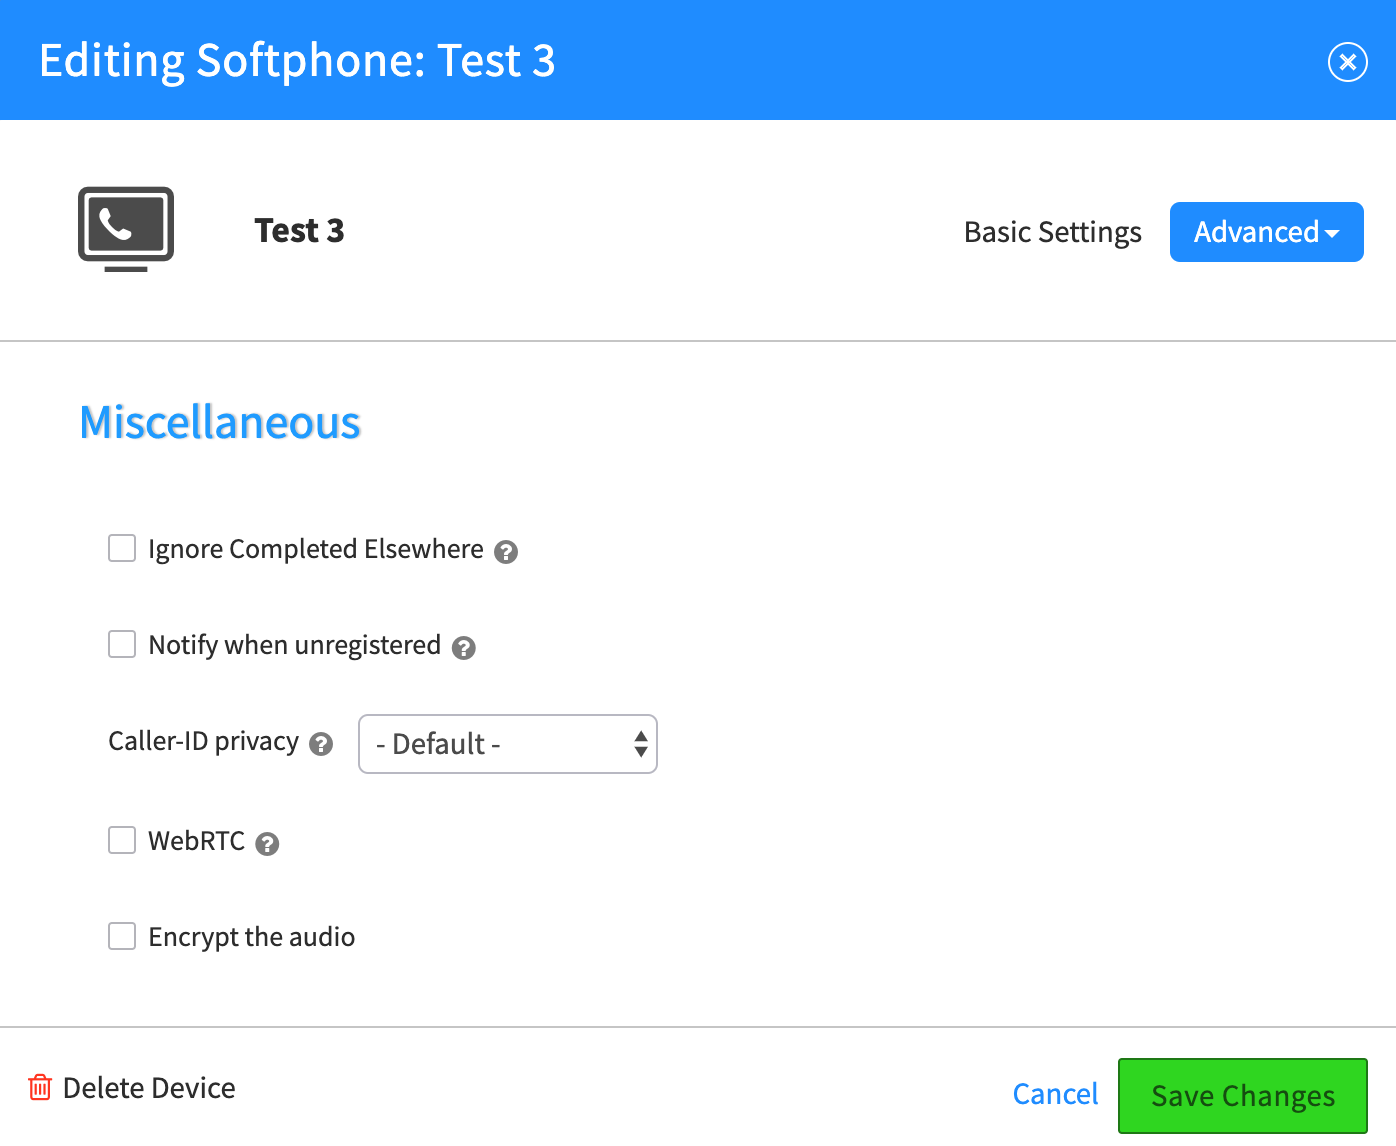1396x1146 pixels.
Task: Toggle the WebRTC checkbox
Action: click(x=122, y=840)
